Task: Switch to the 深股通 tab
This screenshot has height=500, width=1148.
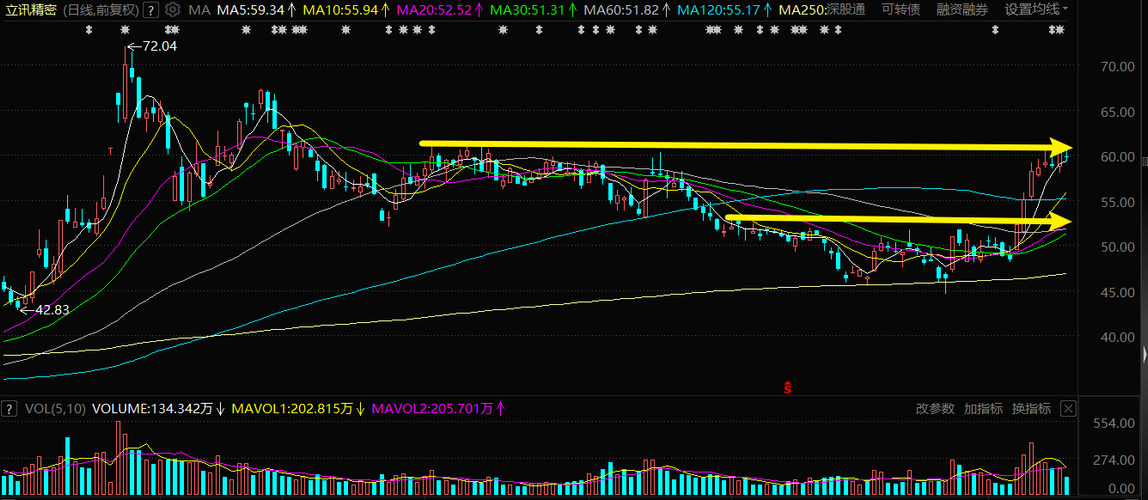Action: [x=845, y=10]
